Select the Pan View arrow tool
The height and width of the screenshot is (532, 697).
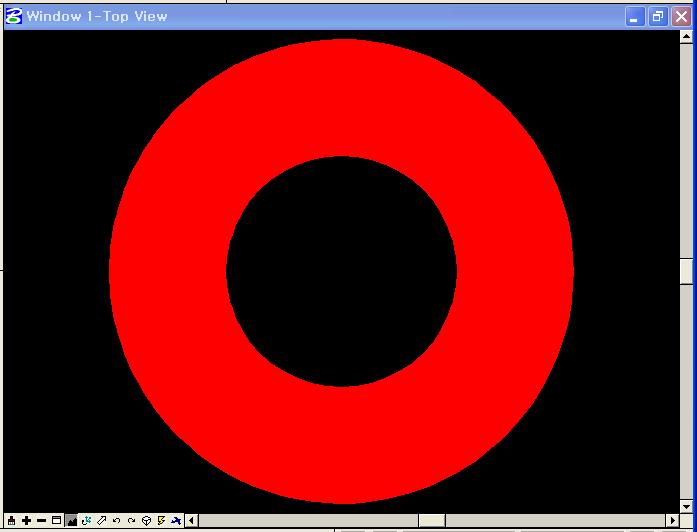coord(101,521)
